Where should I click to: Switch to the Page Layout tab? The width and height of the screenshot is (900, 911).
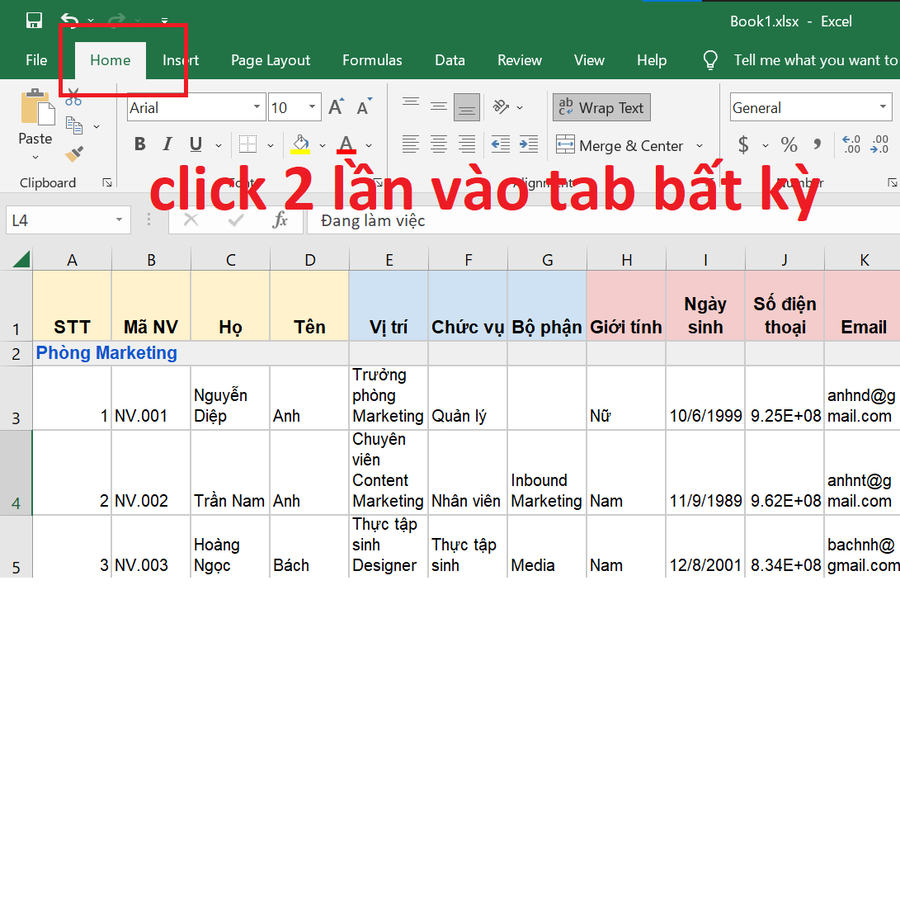(271, 60)
